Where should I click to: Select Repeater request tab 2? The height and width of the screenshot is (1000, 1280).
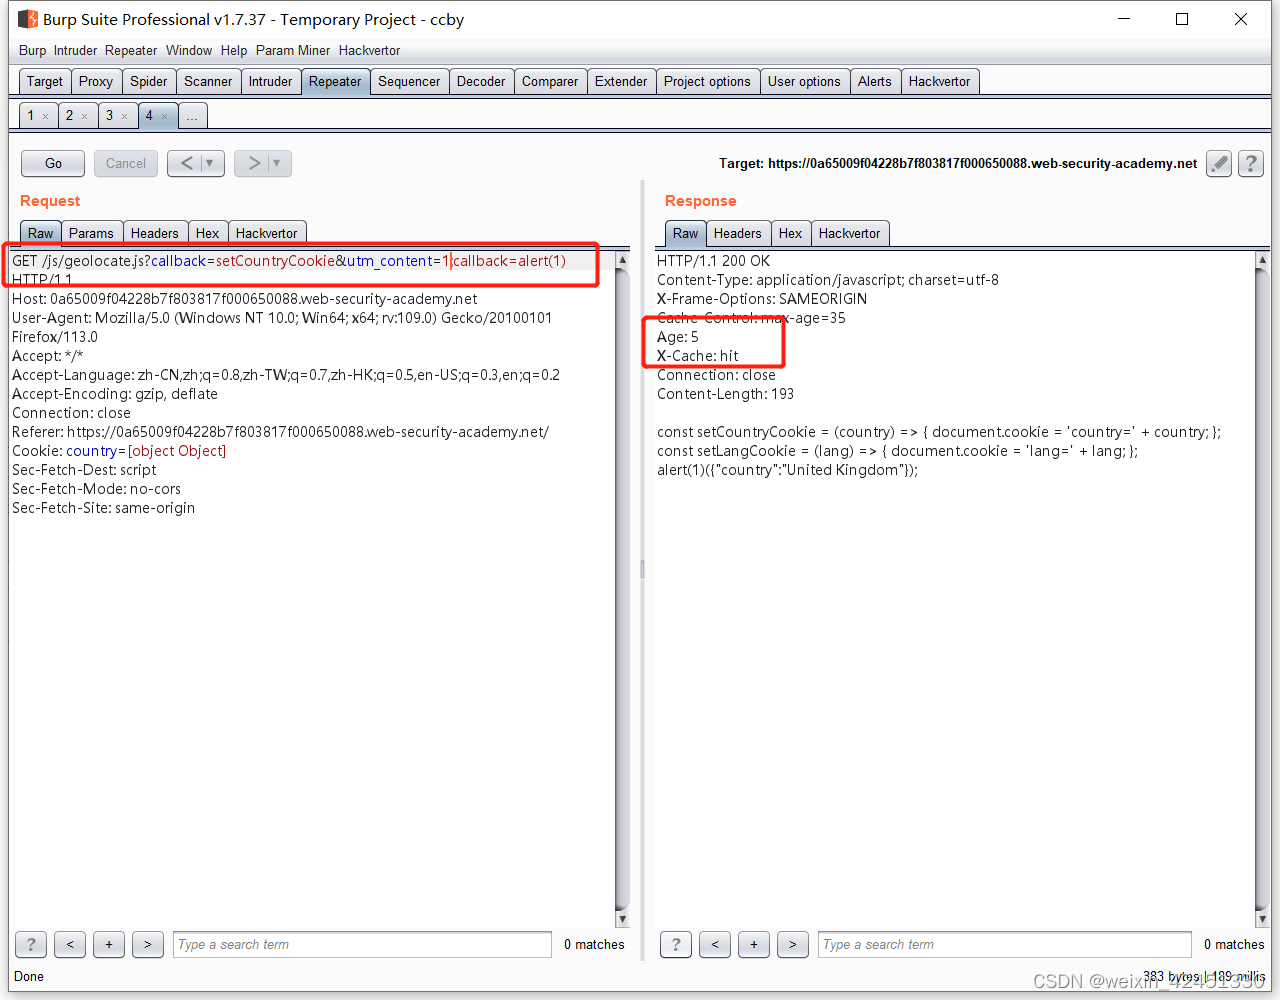(x=70, y=116)
